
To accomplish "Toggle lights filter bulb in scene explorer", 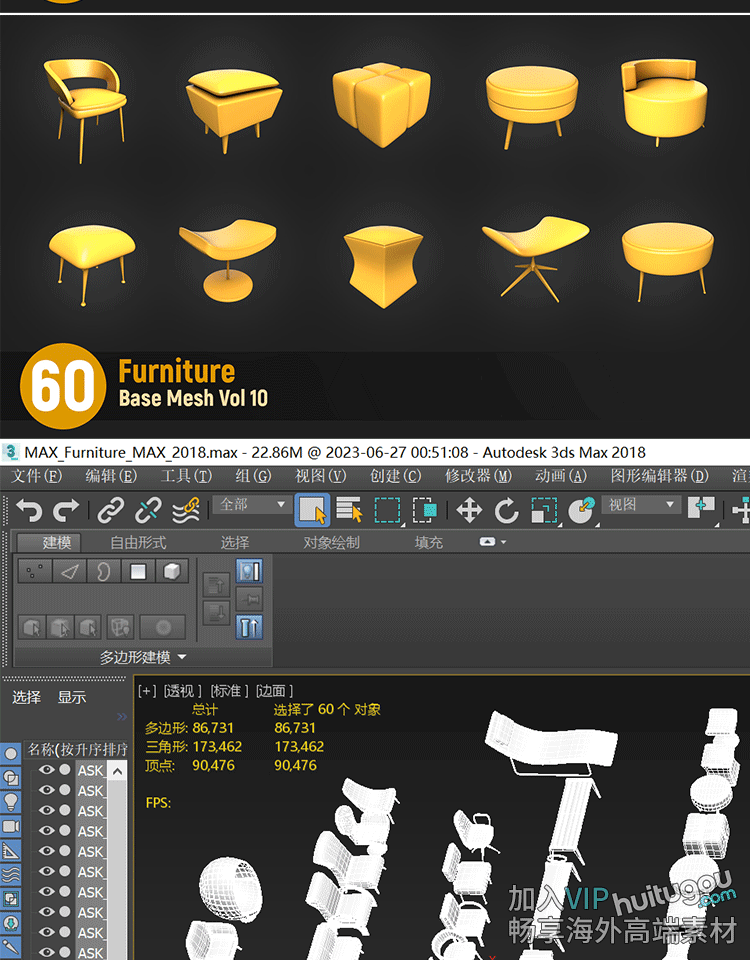I will point(11,801).
